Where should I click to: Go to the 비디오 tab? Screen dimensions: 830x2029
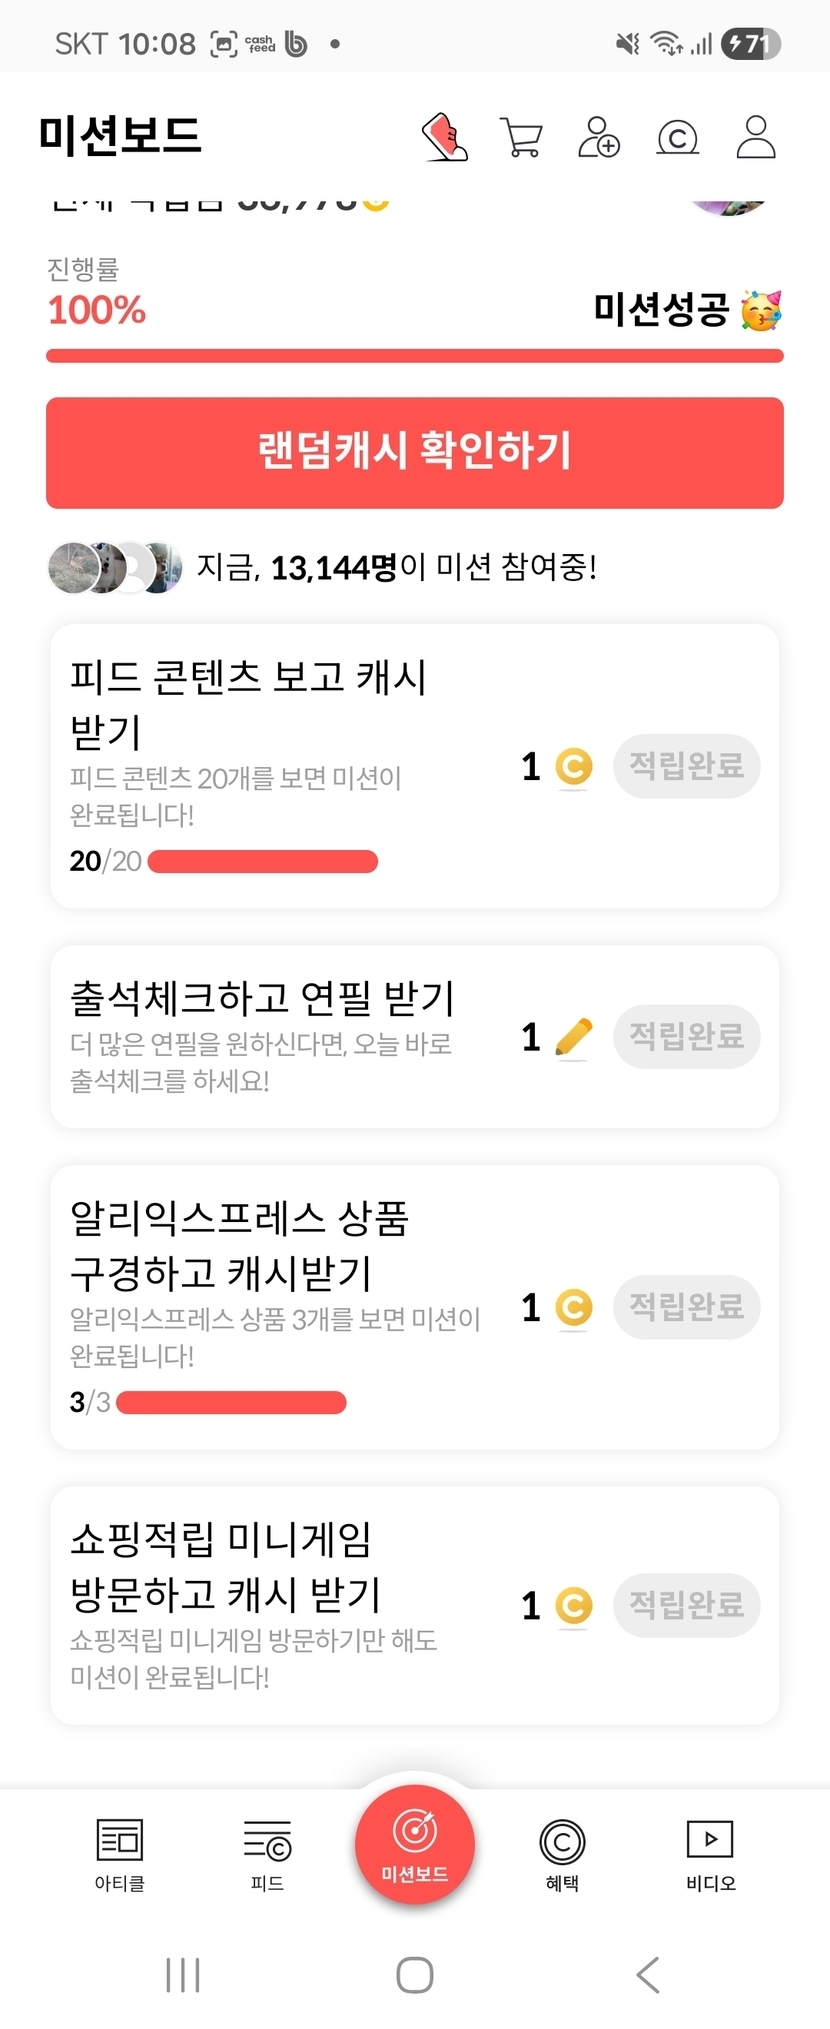710,1854
